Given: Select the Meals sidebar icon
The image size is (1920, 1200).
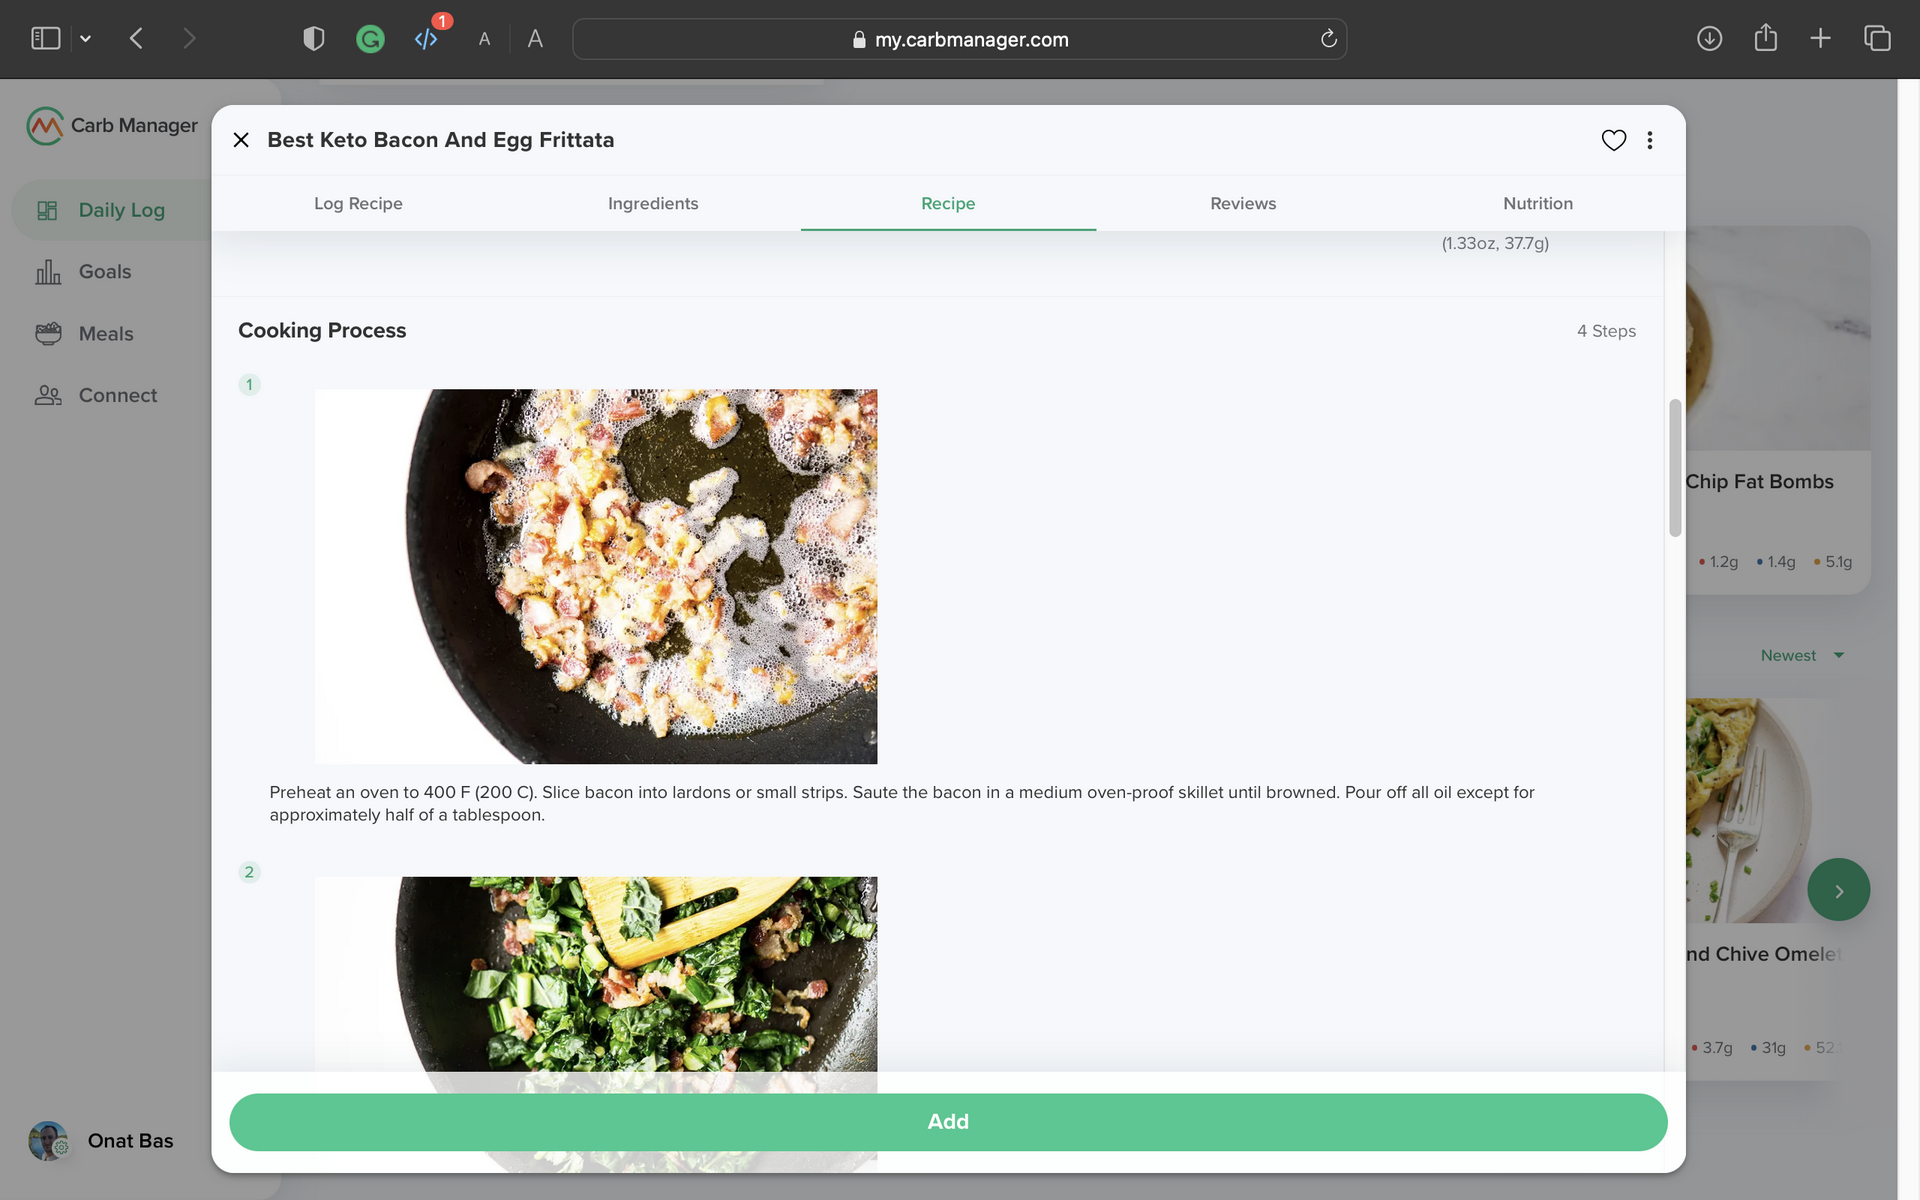Looking at the screenshot, I should [48, 335].
